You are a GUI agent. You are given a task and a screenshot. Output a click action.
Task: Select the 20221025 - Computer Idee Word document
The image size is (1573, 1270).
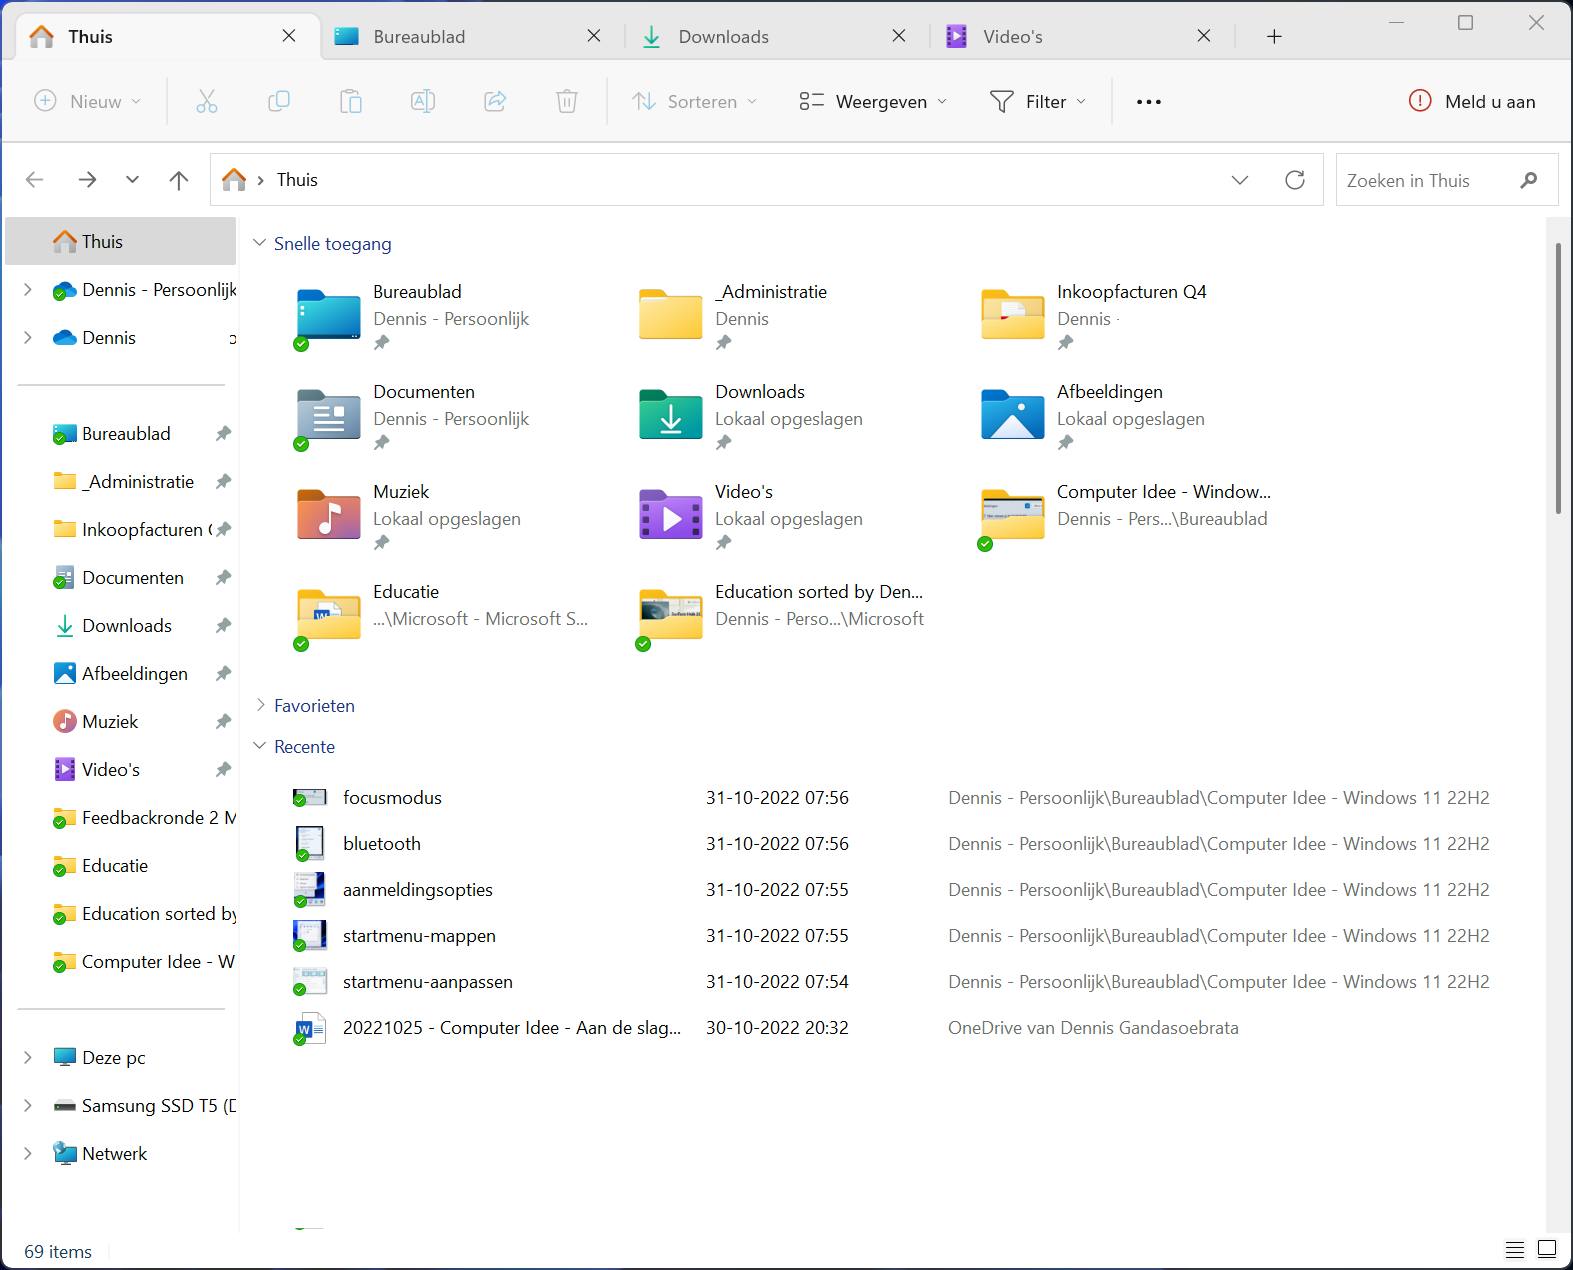click(890, 1028)
